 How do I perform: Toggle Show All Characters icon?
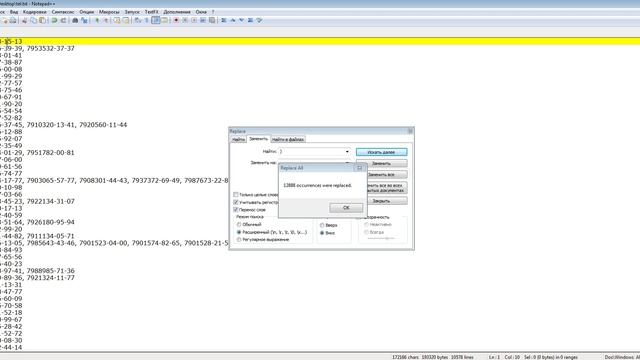[x=147, y=20]
